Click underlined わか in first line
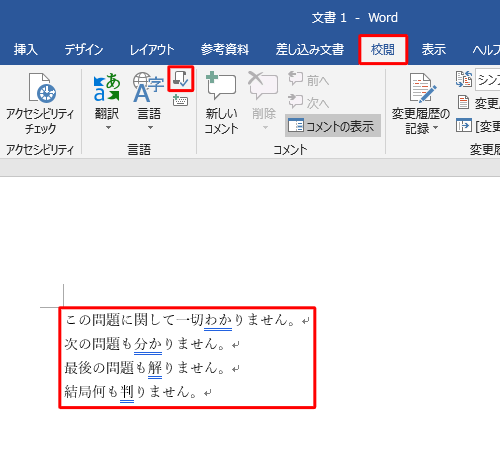Image resolution: width=500 pixels, height=469 pixels. point(218,320)
